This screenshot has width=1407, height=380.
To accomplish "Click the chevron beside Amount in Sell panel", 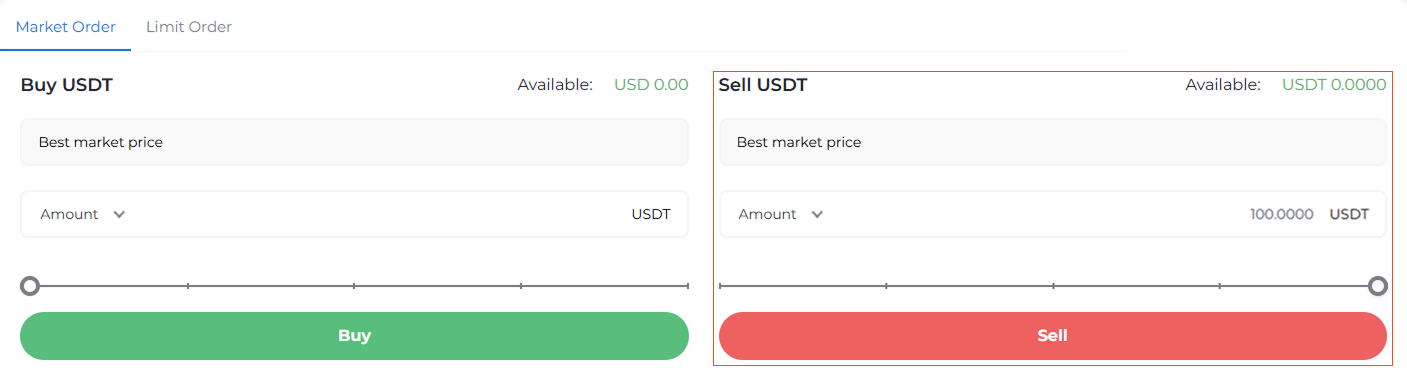I will click(818, 214).
